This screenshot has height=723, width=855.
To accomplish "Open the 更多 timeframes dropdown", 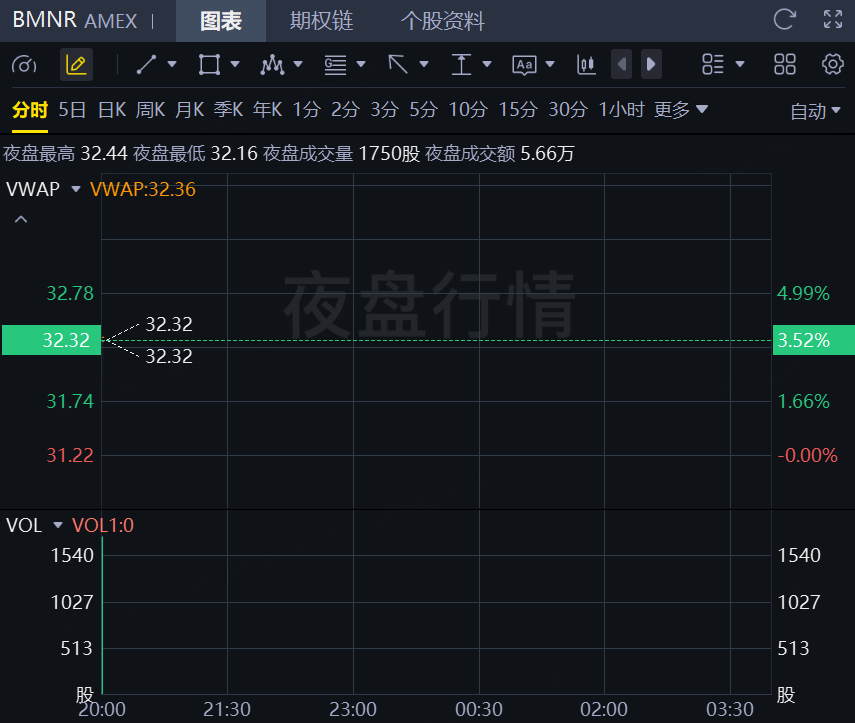I will tap(681, 110).
